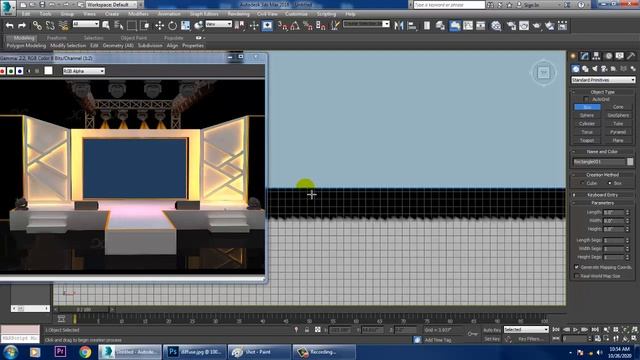Switch to the Hierarchy command panel tab

click(596, 56)
